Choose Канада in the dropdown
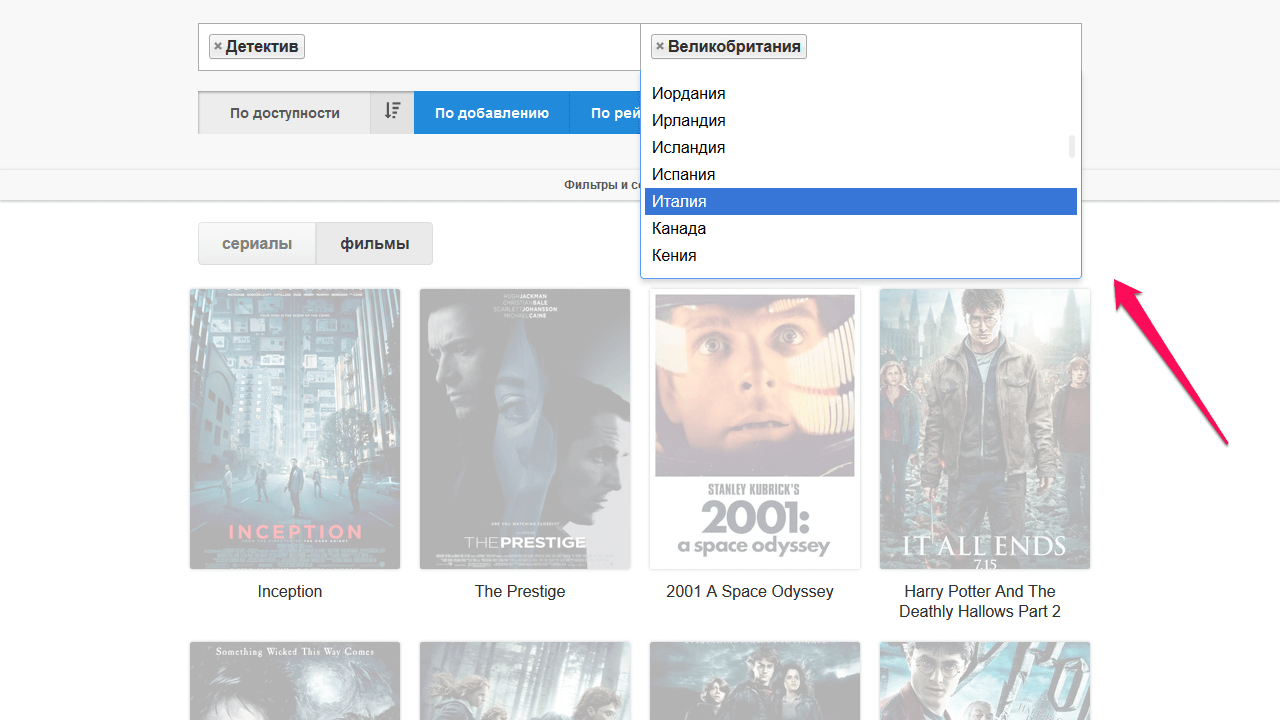1280x720 pixels. coord(861,228)
